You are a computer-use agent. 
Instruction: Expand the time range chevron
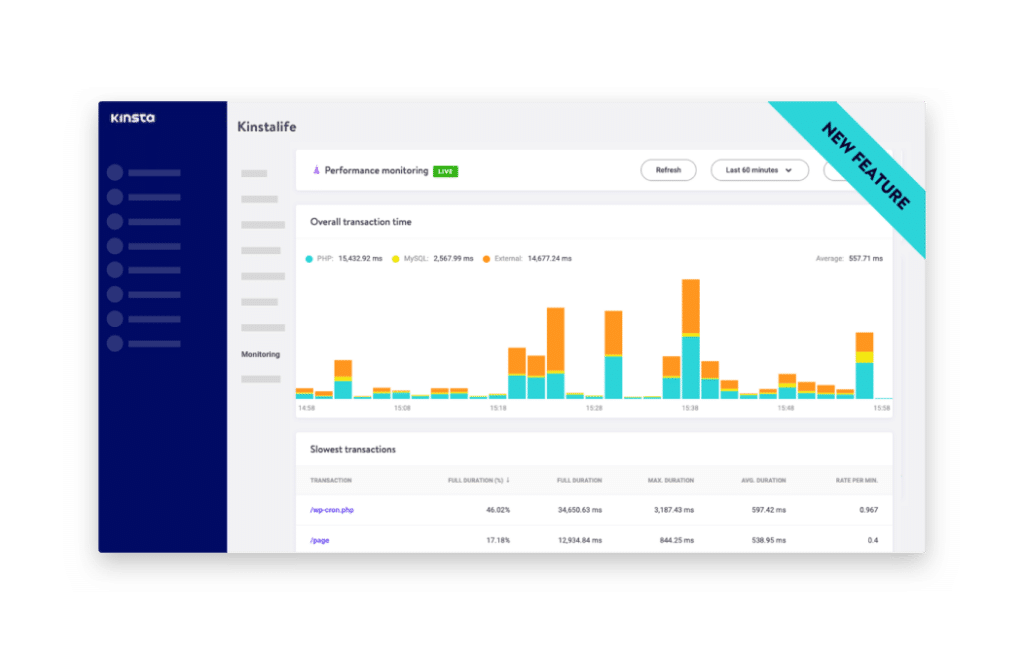pos(788,170)
